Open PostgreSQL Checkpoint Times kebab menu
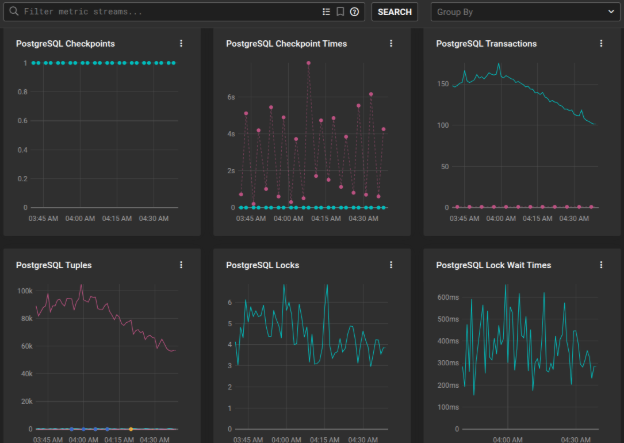 point(391,43)
